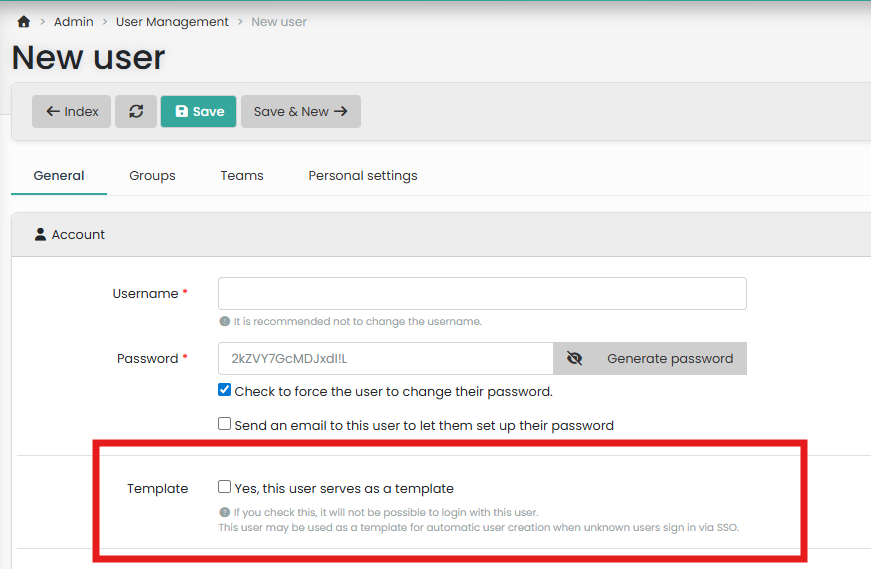Screen dimensions: 871x569
Task: Toggle password visibility eye icon
Action: coord(574,359)
